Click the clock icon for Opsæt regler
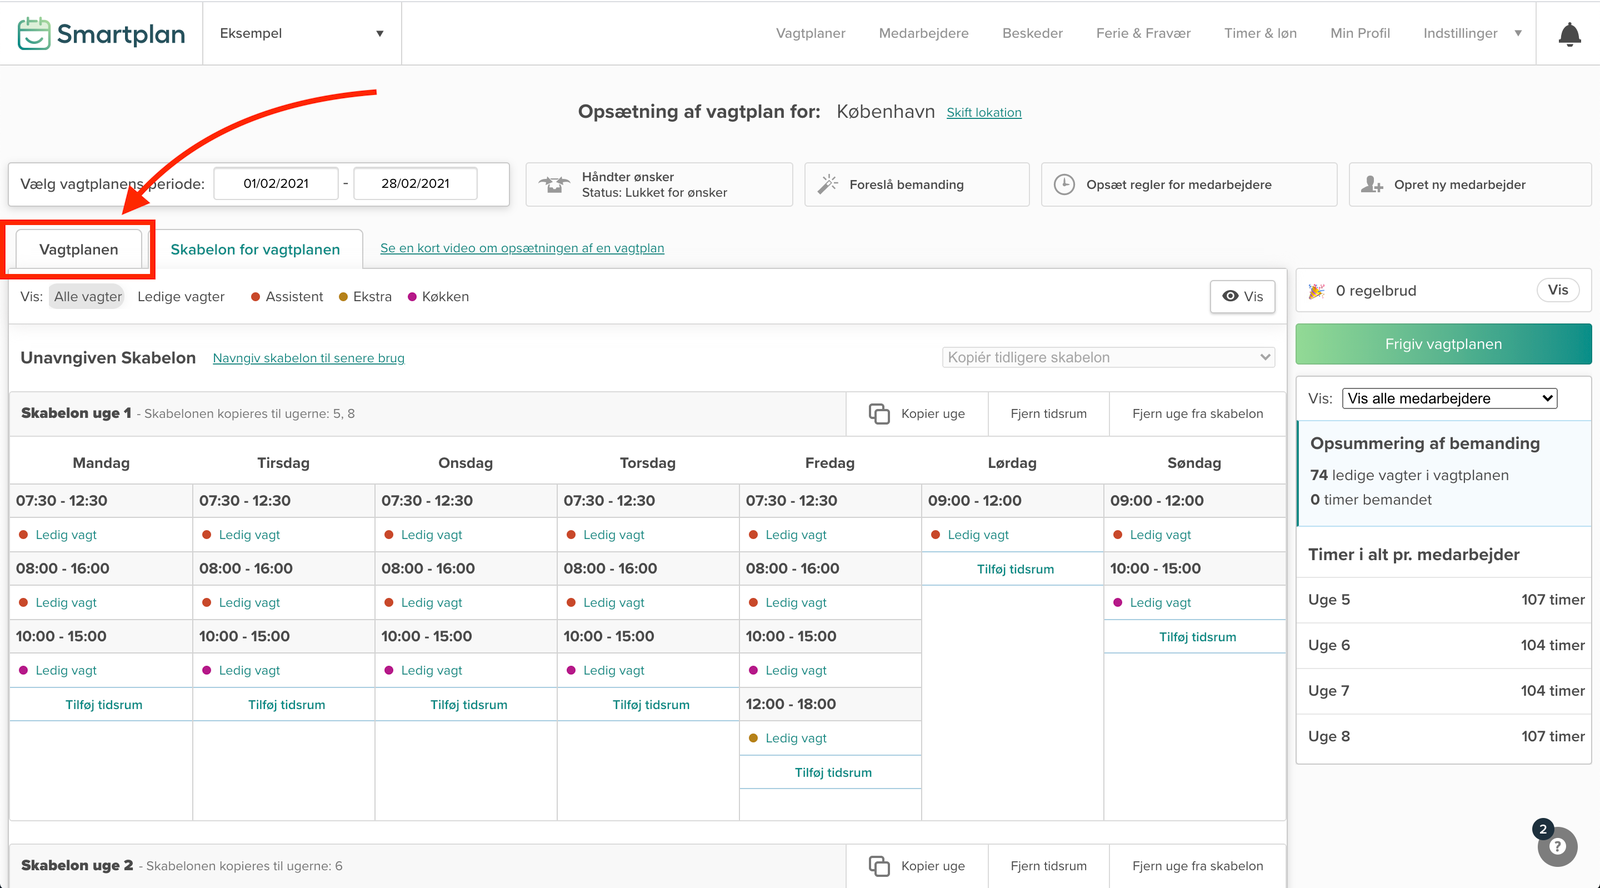 1065,184
